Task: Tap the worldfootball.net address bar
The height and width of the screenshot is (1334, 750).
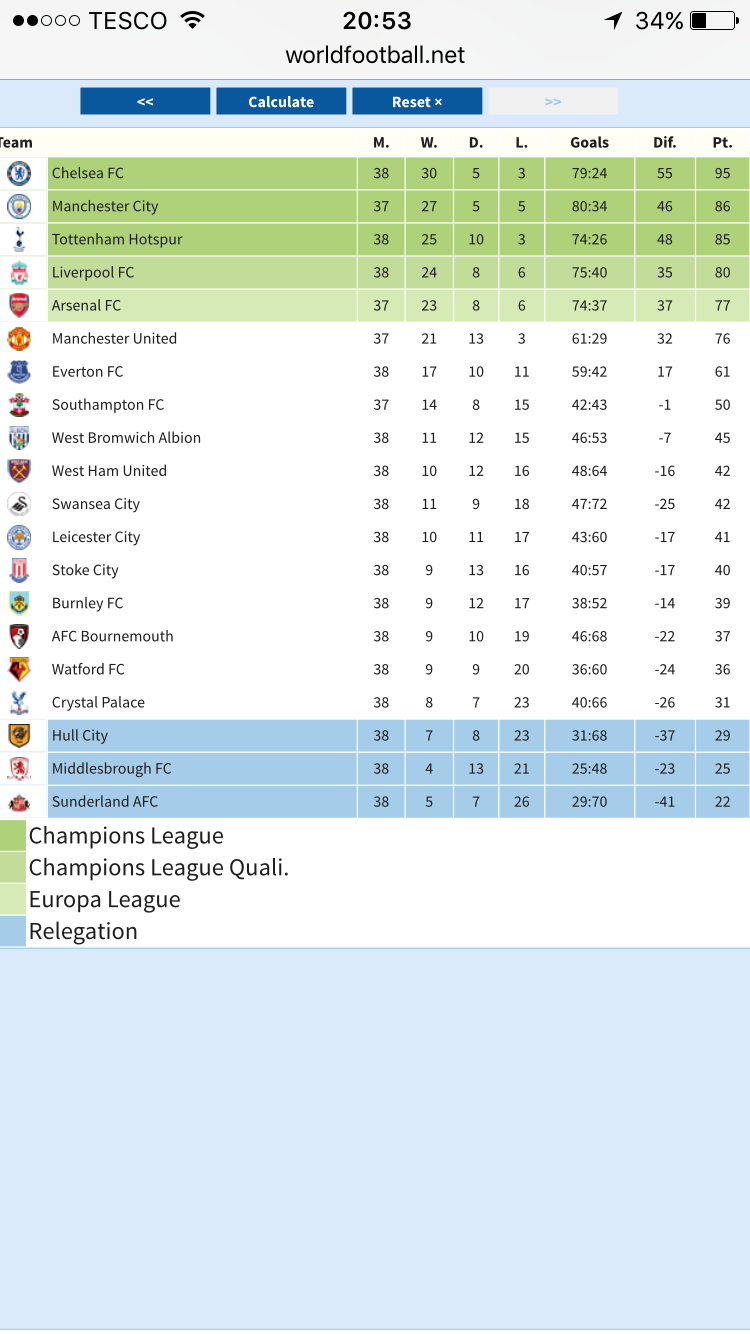Action: tap(375, 55)
